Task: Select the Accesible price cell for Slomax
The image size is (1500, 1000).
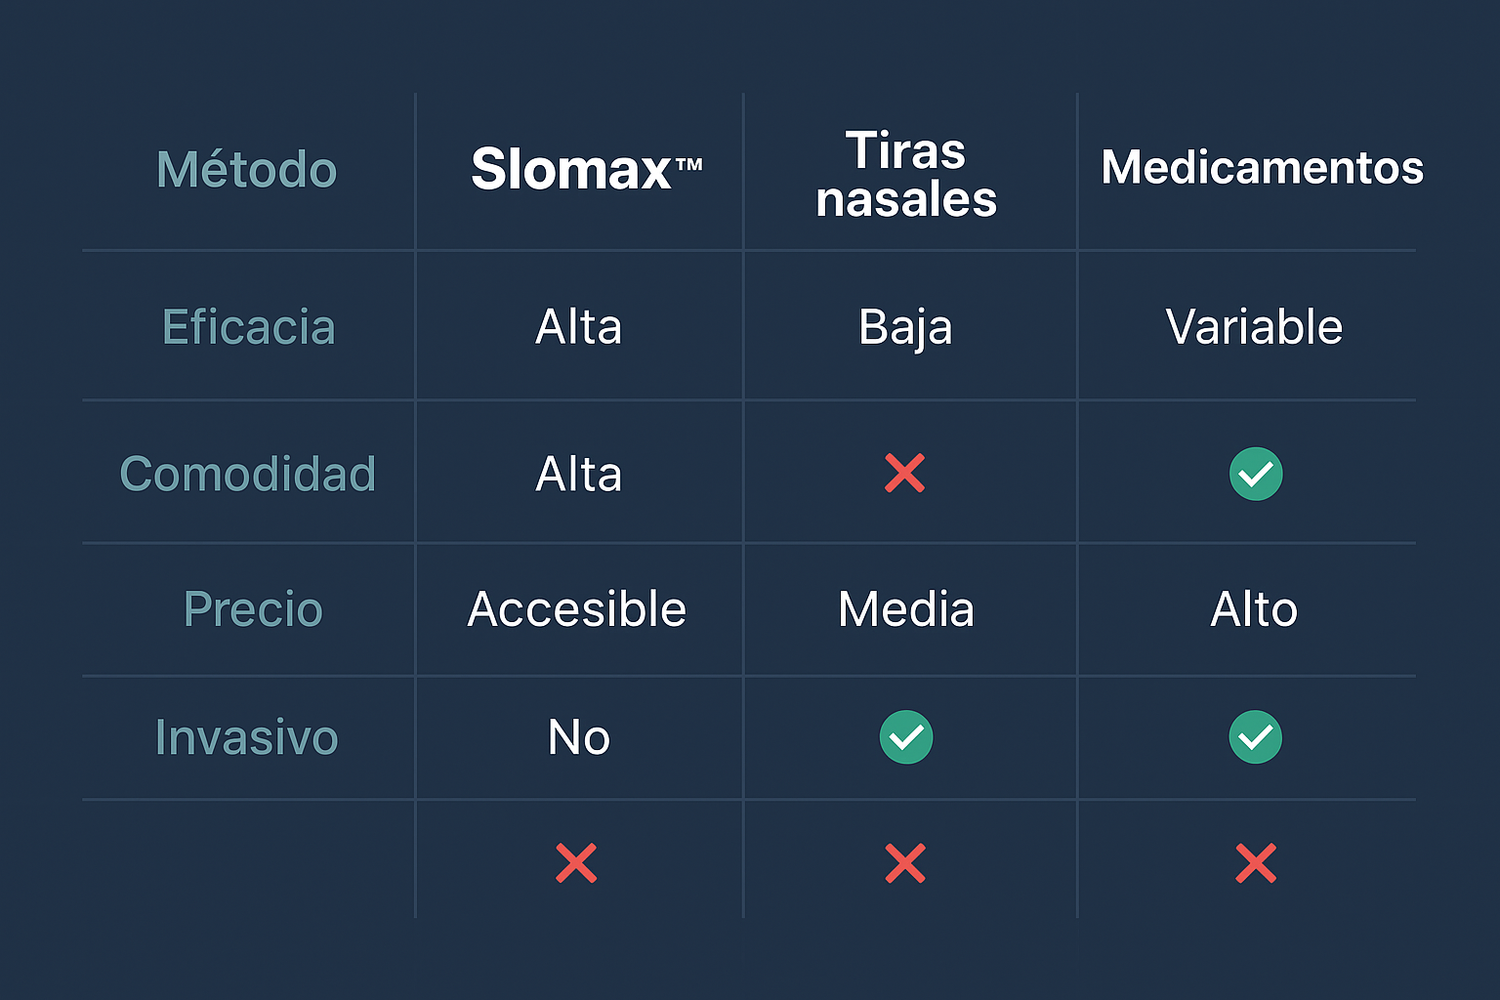Action: (x=577, y=609)
